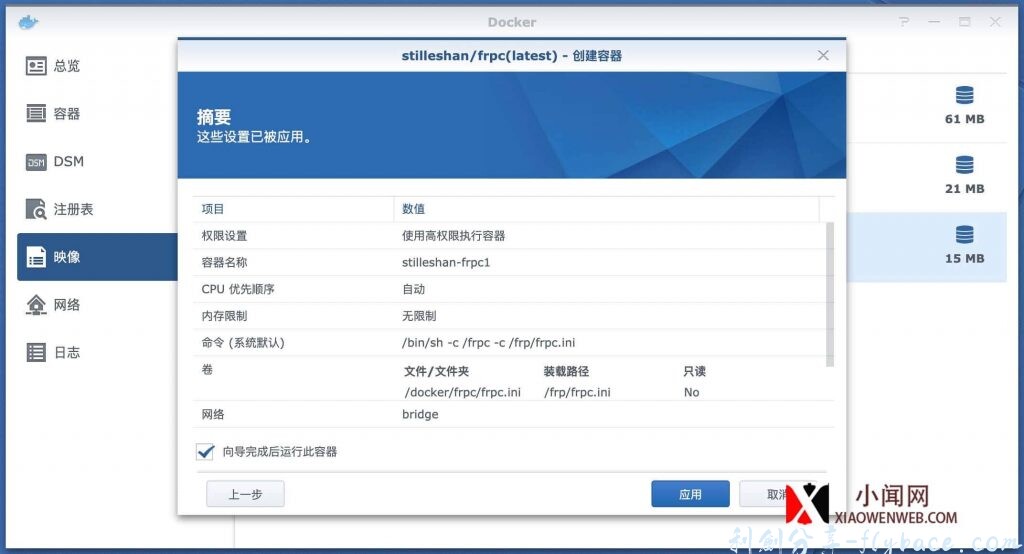The width and height of the screenshot is (1024, 554).
Task: Click the 映像 image file icon
Action: [36, 257]
